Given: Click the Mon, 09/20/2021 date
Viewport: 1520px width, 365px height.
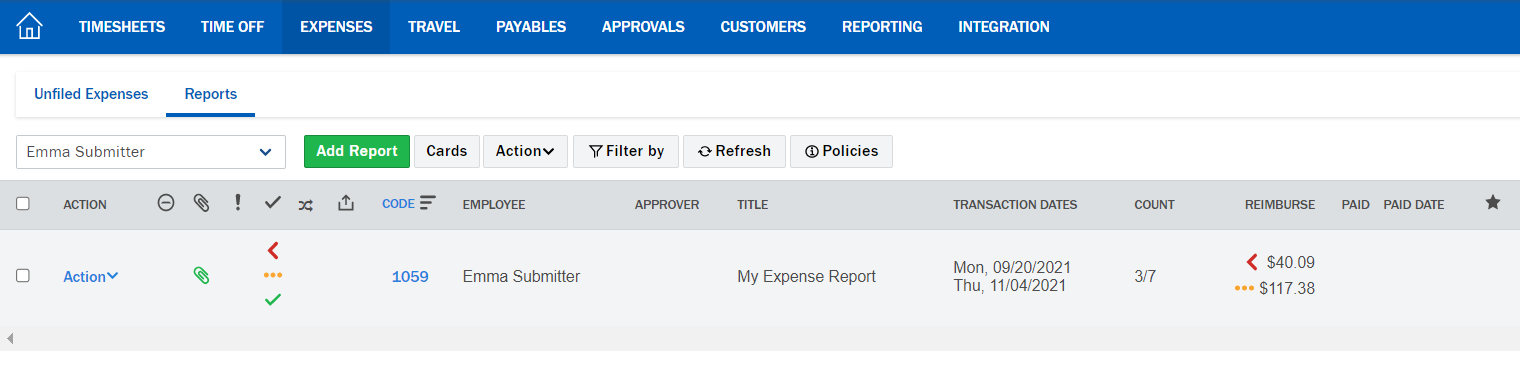Looking at the screenshot, I should coord(1012,267).
